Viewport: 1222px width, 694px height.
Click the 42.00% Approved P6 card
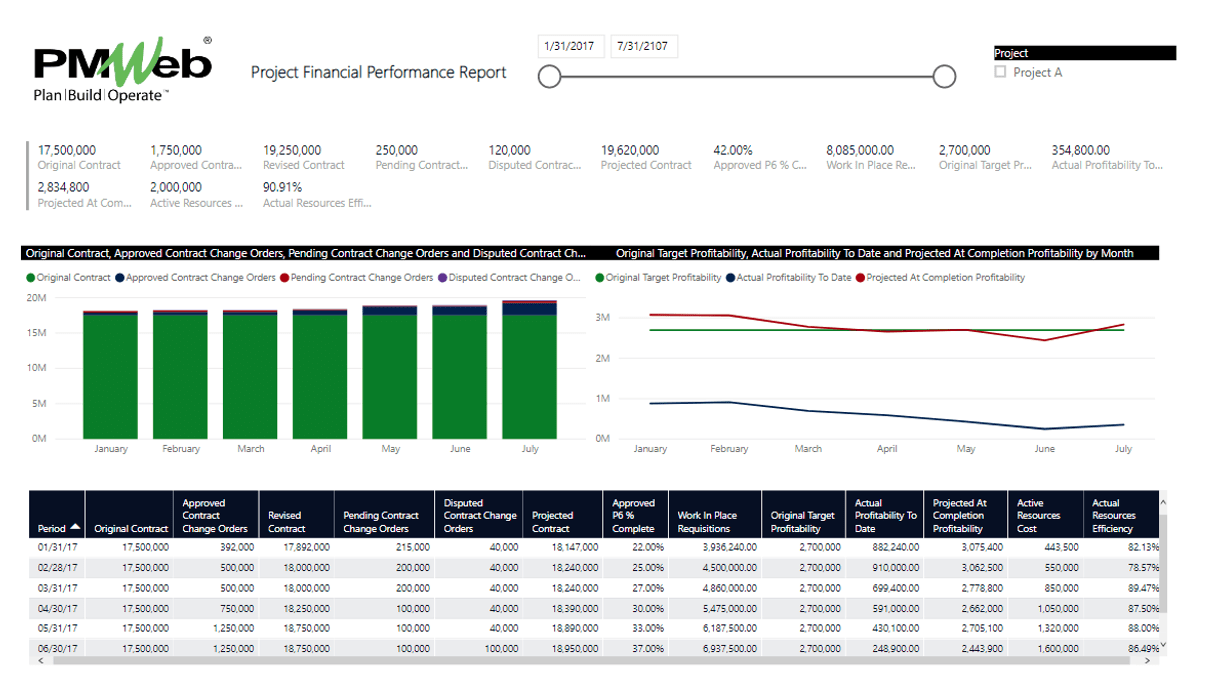[760, 157]
